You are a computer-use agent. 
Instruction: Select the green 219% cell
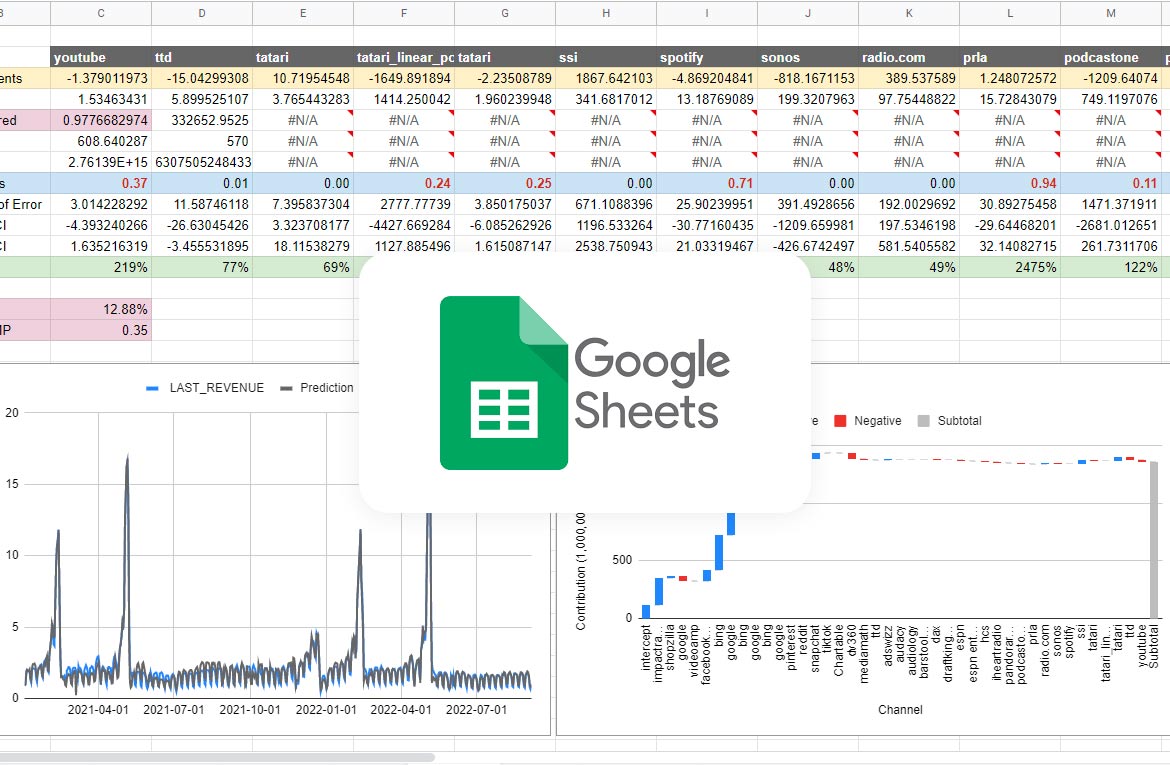click(101, 266)
